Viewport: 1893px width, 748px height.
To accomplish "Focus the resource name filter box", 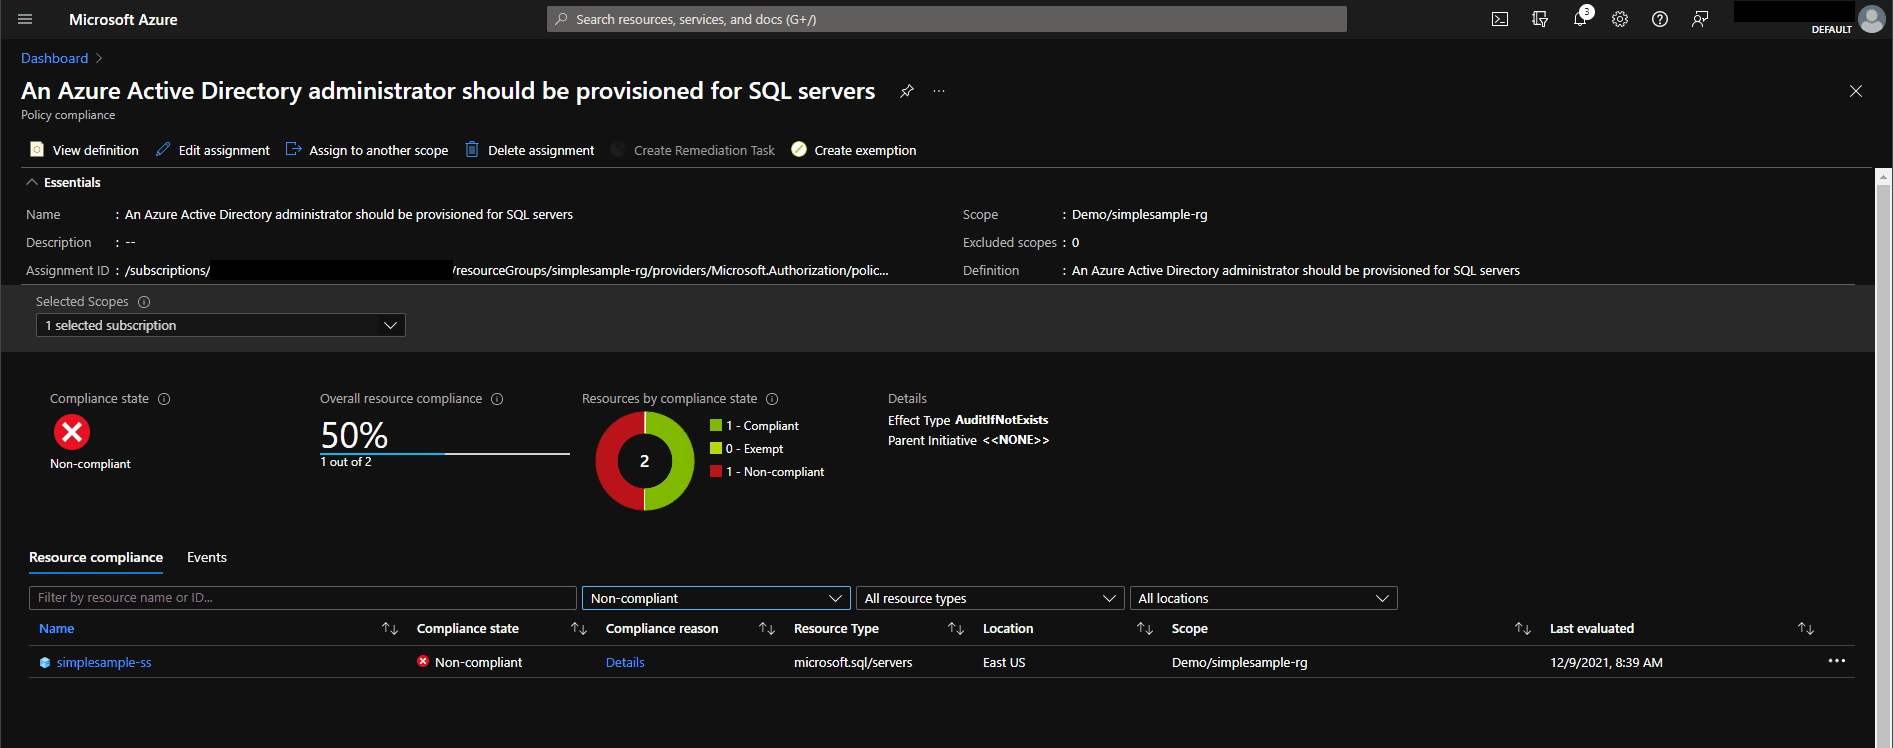I will coord(303,598).
